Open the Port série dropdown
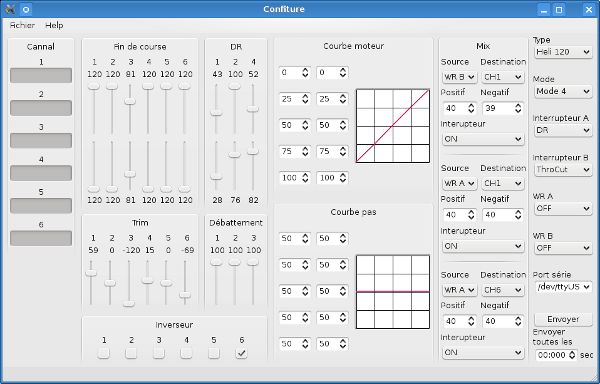 pyautogui.click(x=563, y=287)
